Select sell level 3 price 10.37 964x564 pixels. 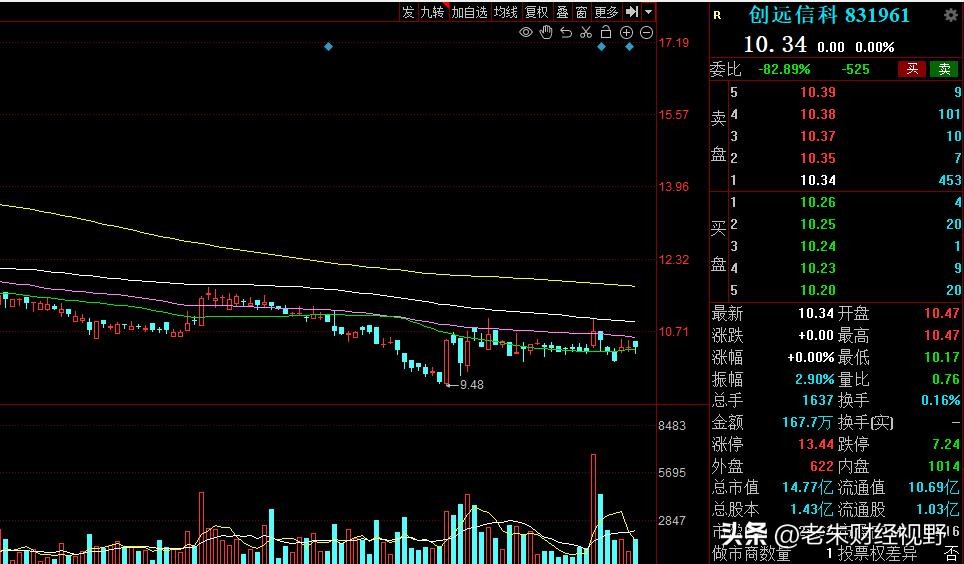pyautogui.click(x=818, y=136)
